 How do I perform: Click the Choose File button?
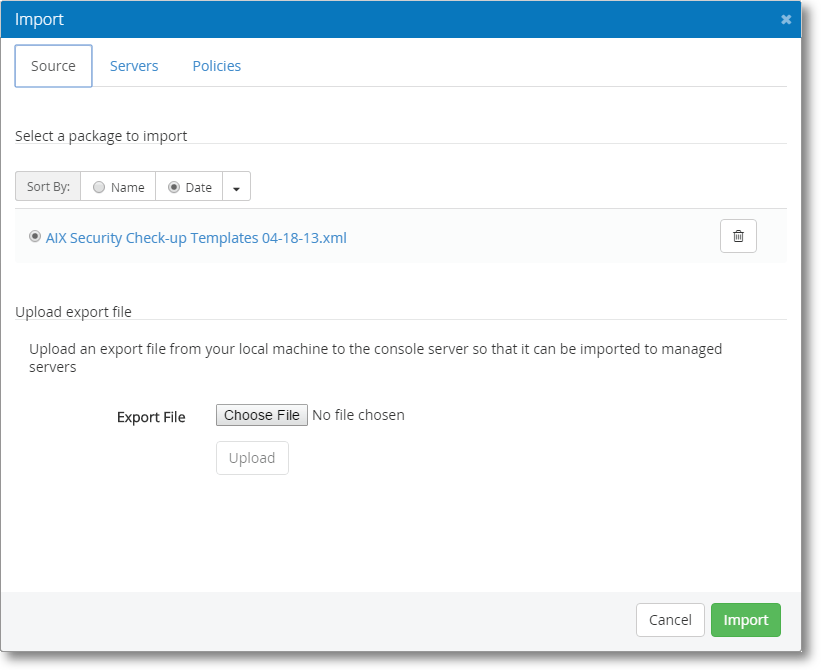click(262, 415)
